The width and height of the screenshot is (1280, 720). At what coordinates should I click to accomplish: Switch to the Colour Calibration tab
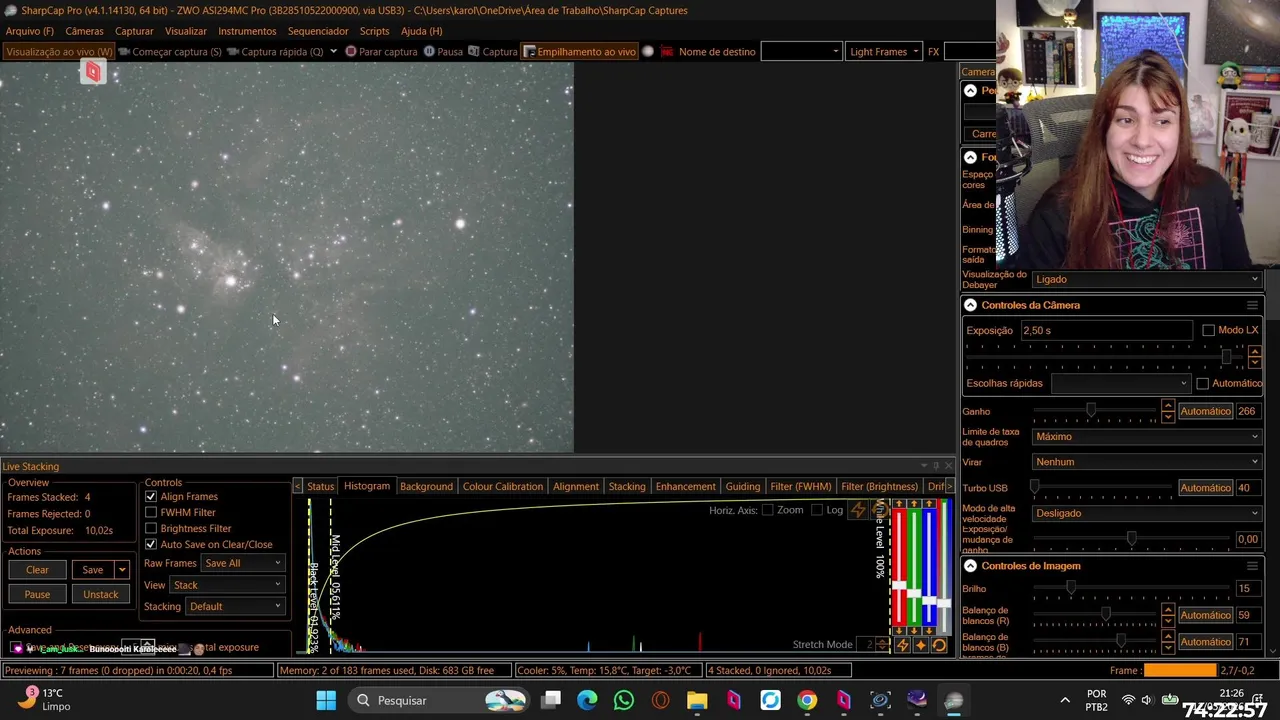503,486
